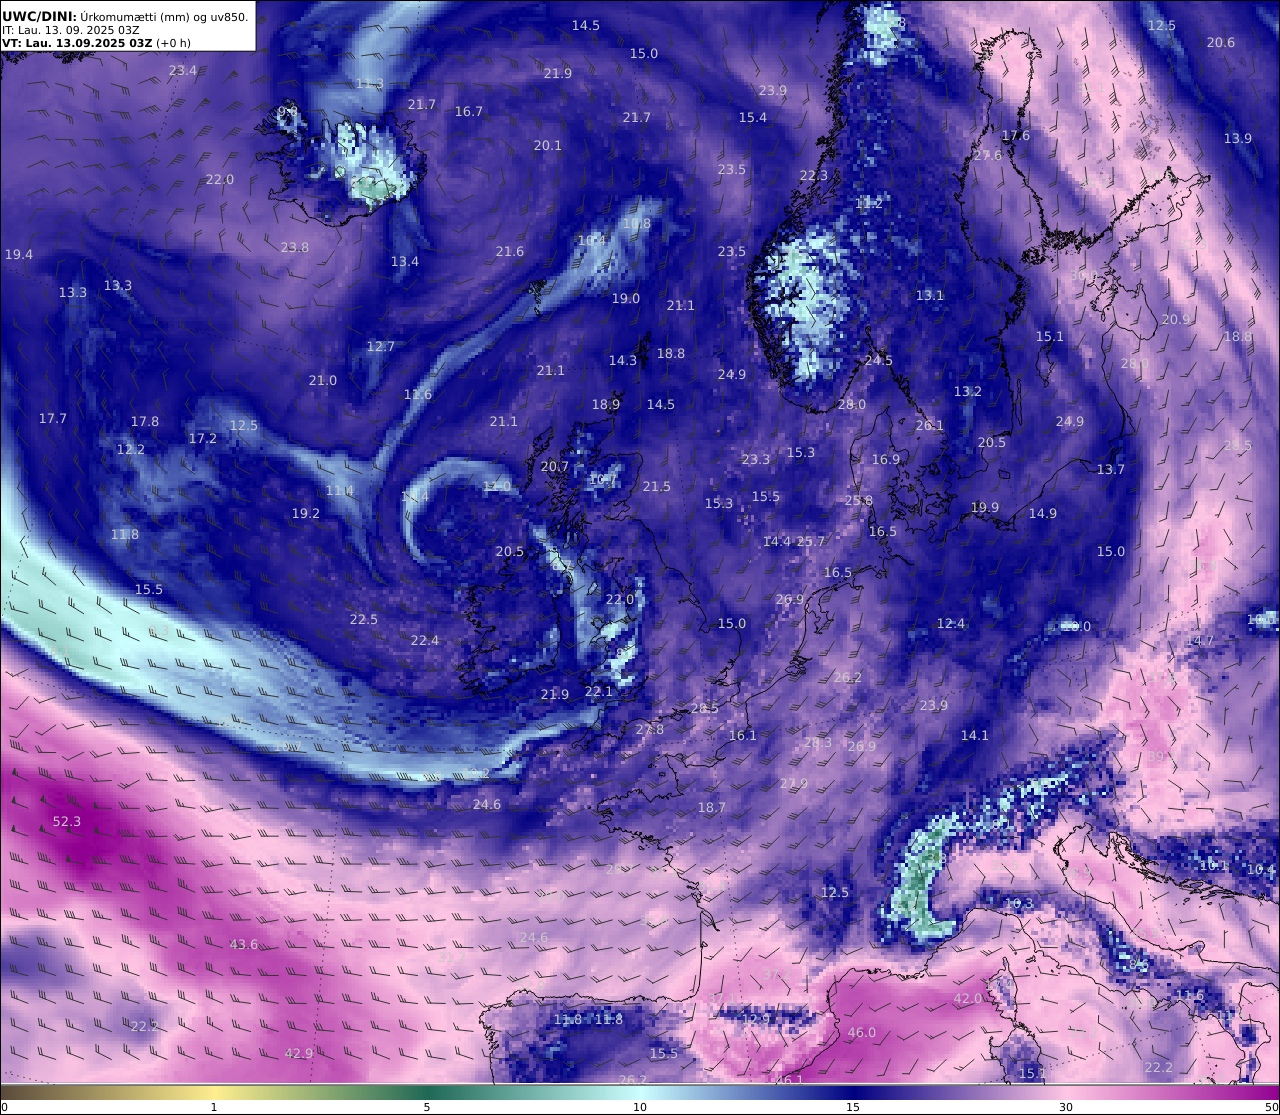Click the 21.6 map value
Image resolution: width=1280 pixels, height=1115 pixels.
tap(510, 251)
